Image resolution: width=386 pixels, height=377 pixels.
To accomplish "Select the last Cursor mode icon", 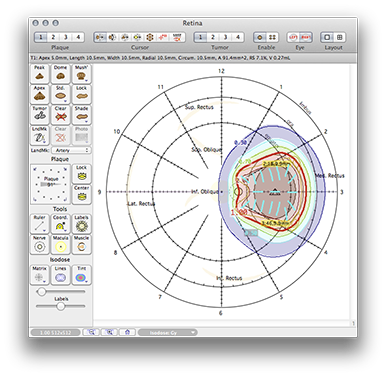I will click(x=177, y=37).
